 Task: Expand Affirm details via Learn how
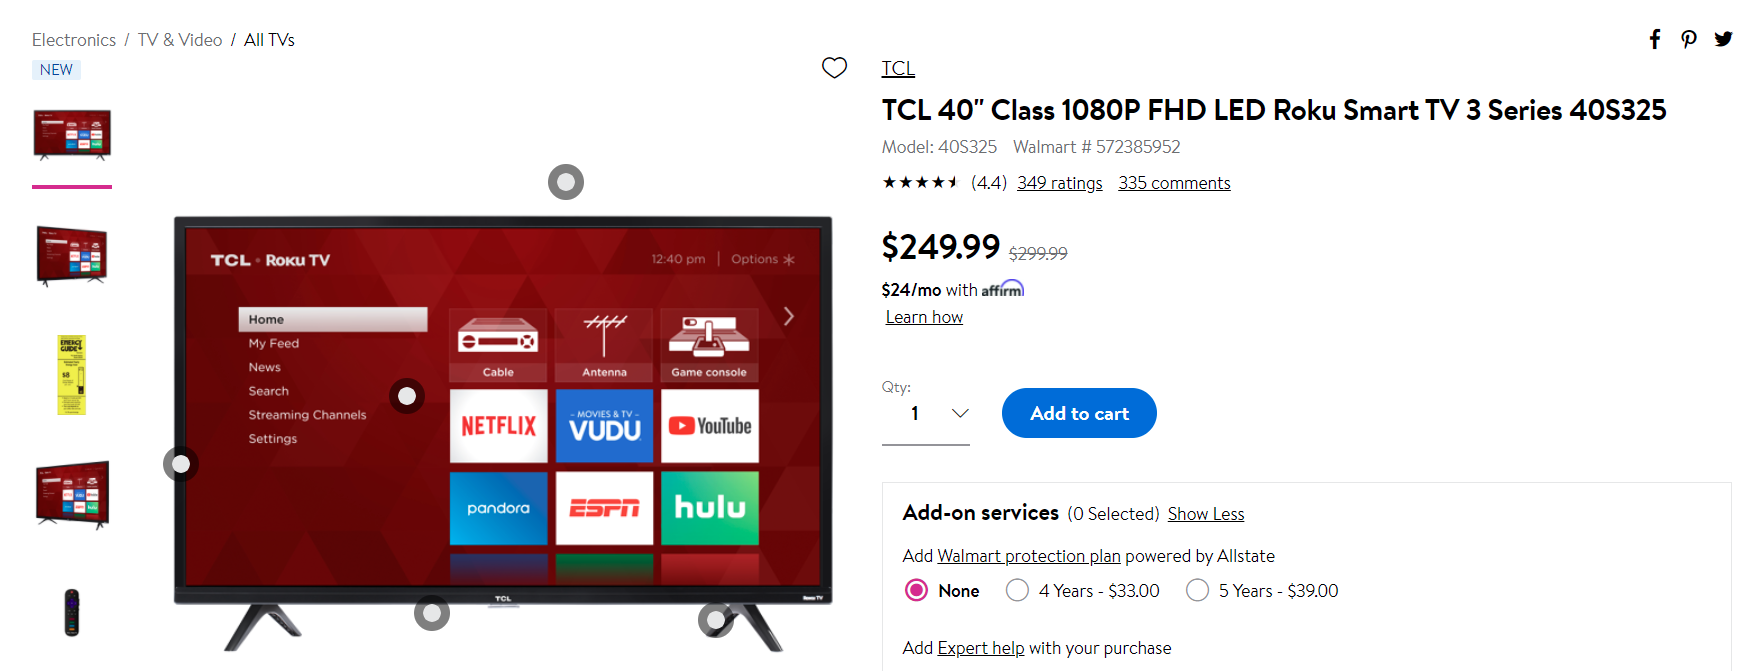click(x=924, y=317)
